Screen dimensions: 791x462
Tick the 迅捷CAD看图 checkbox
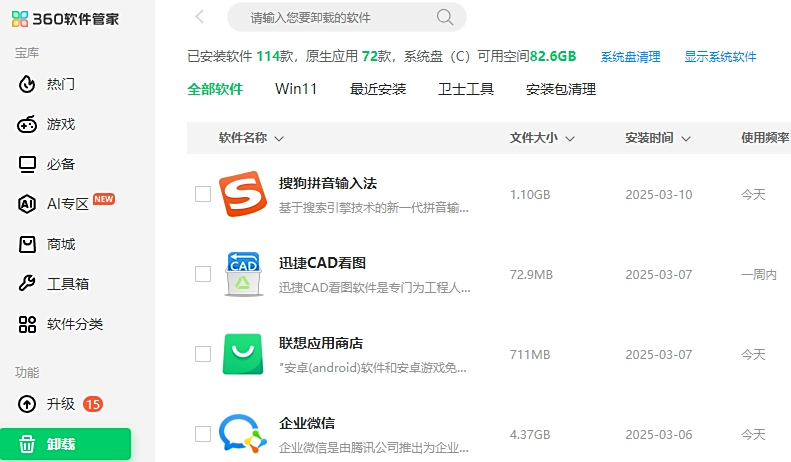(203, 274)
